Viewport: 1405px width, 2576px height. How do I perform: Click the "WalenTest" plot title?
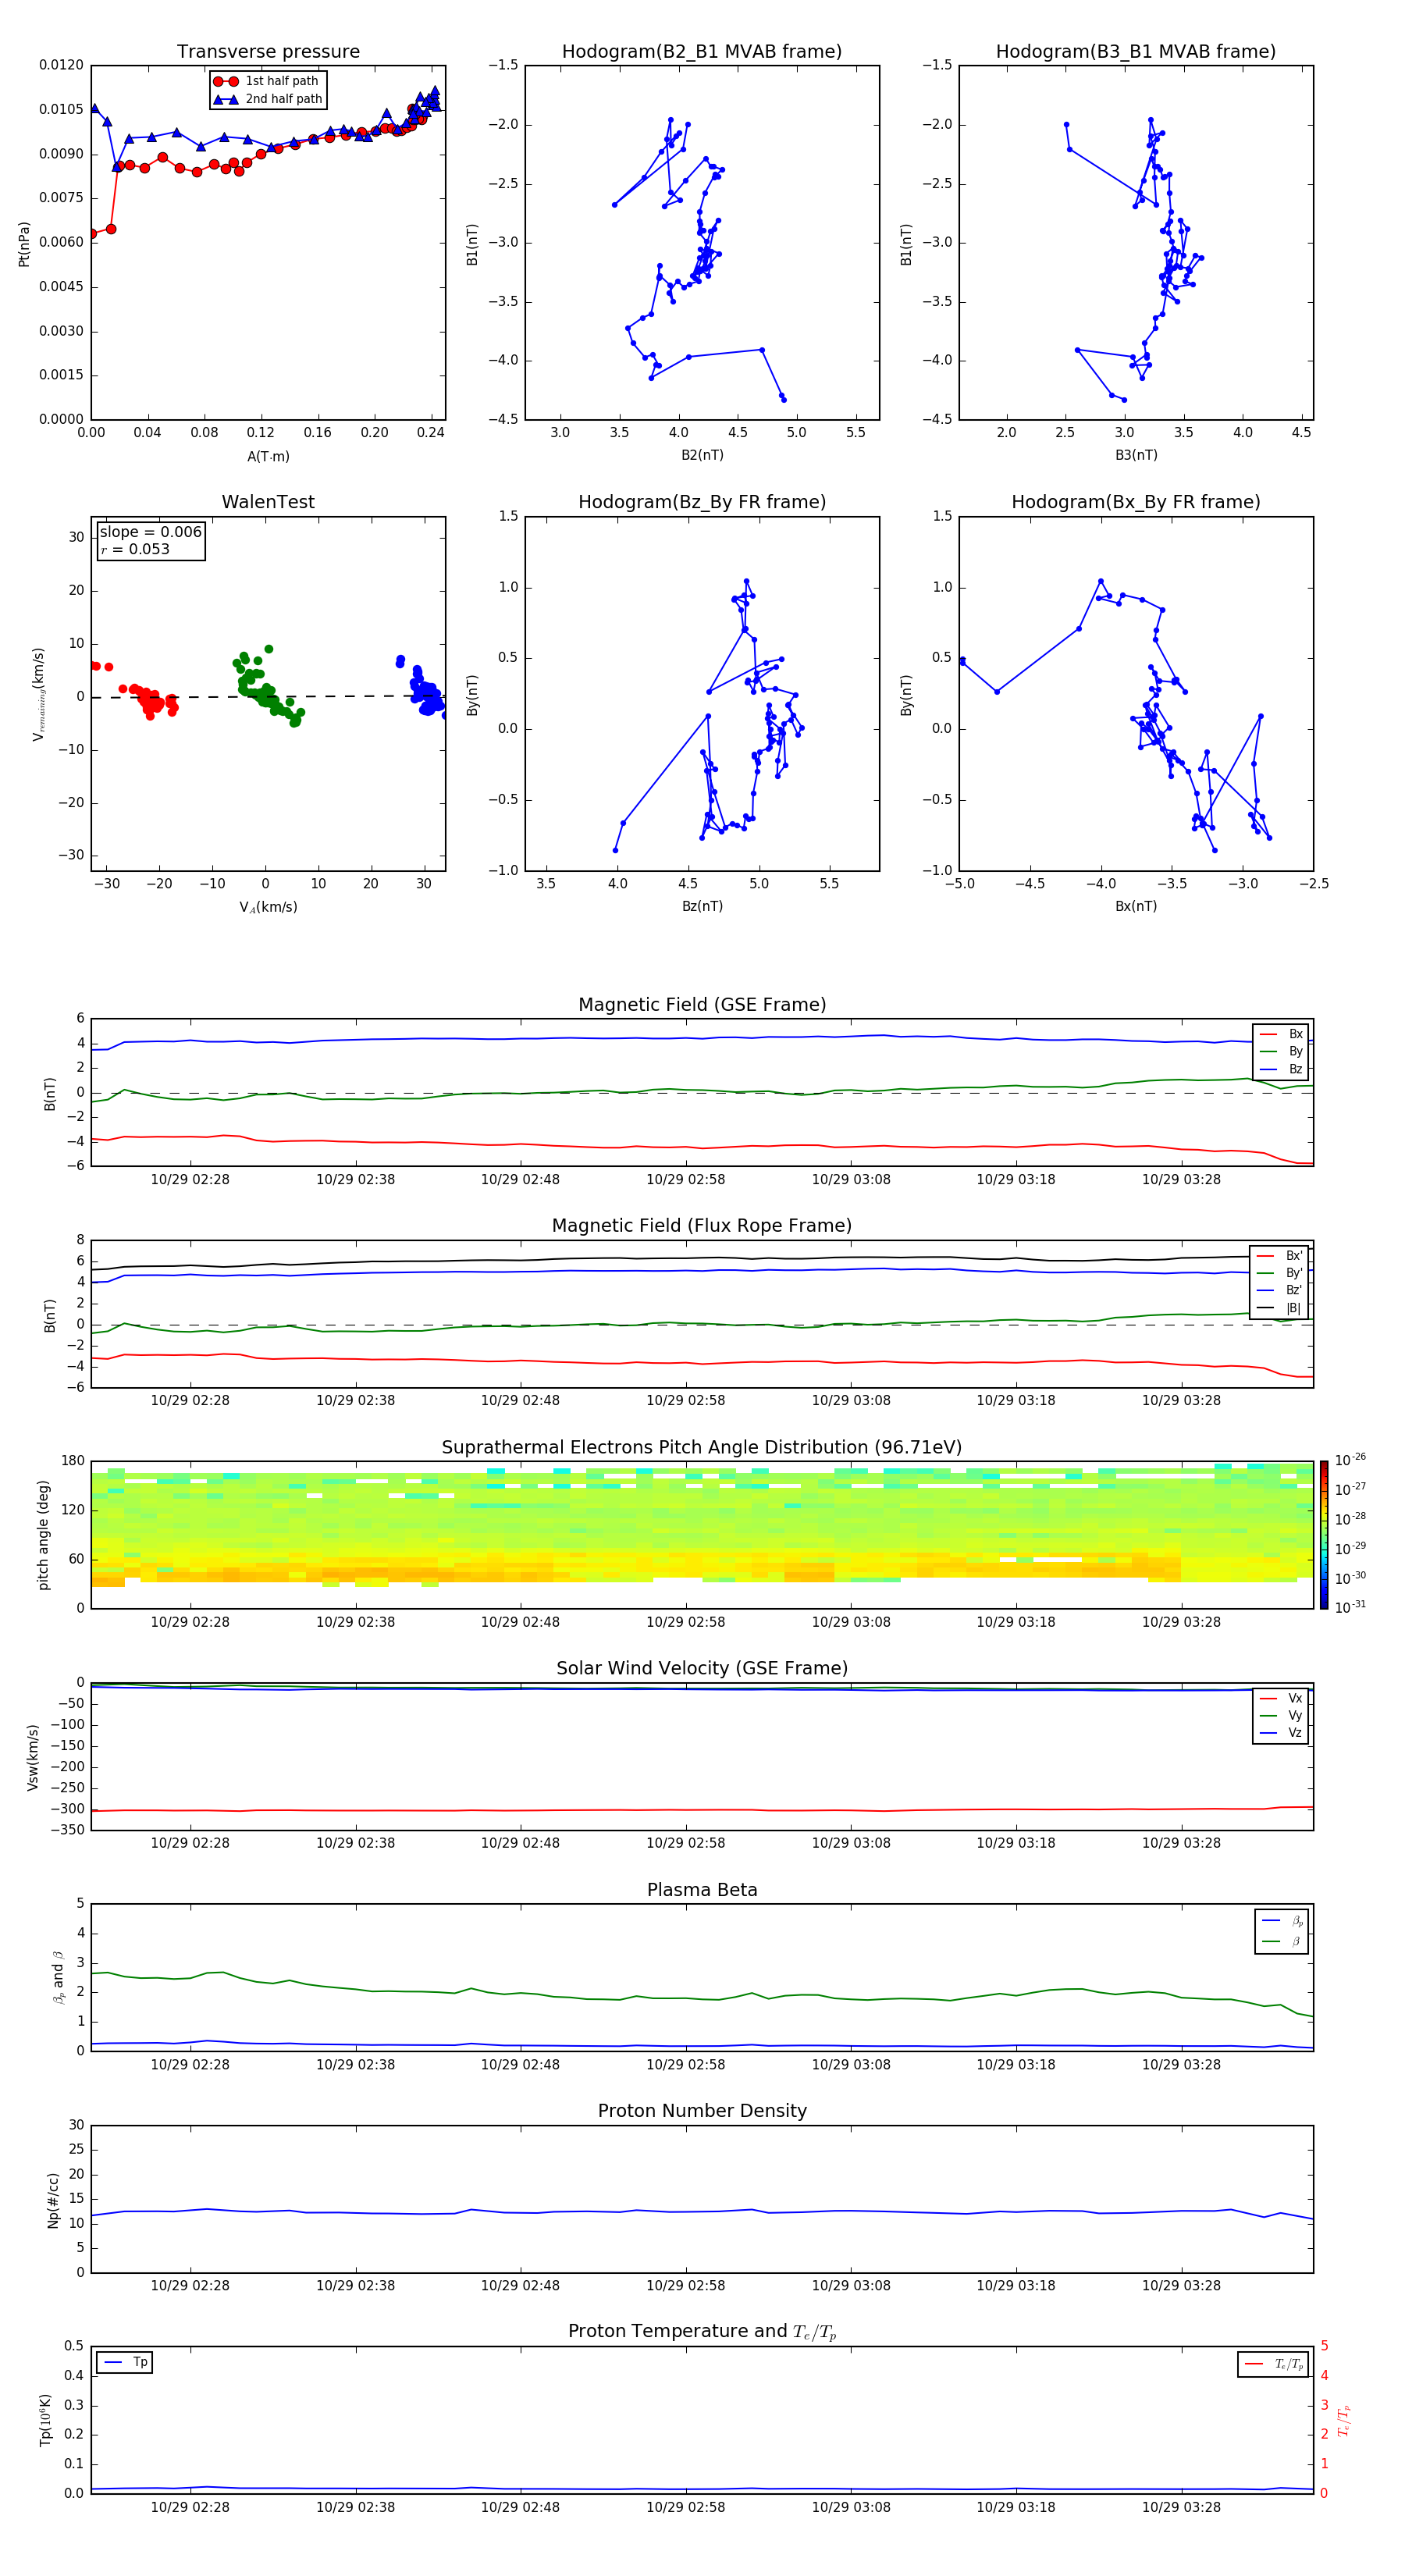point(268,502)
